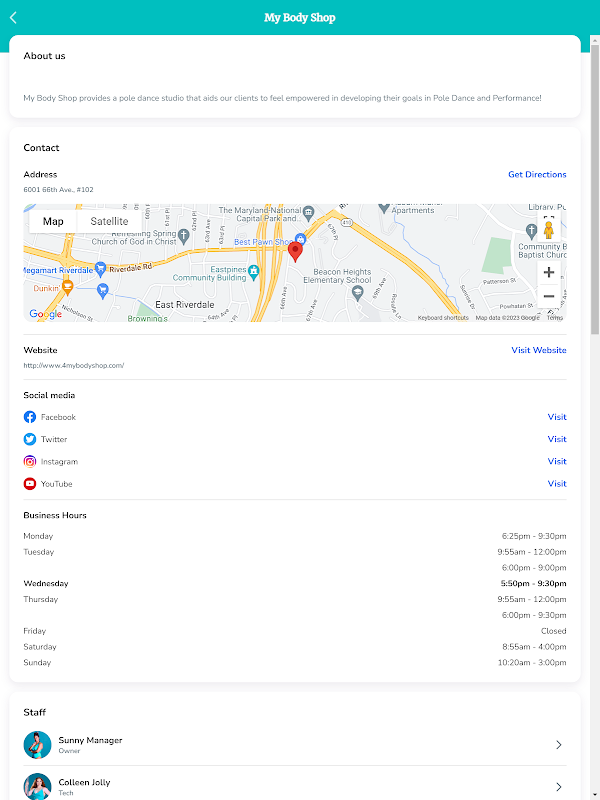Open Sunny Manager profile photo

[37, 745]
